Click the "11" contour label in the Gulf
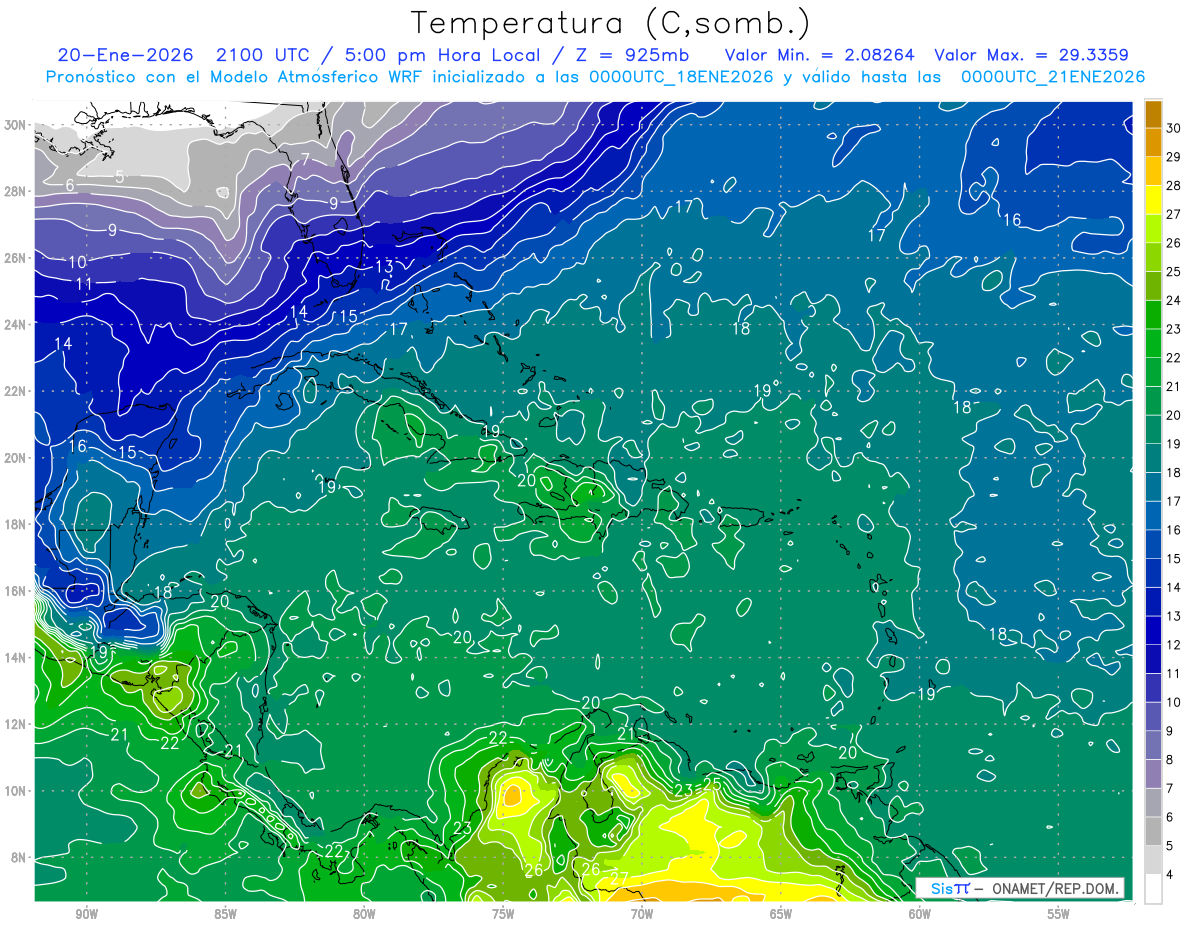The height and width of the screenshot is (927, 1200). (84, 284)
